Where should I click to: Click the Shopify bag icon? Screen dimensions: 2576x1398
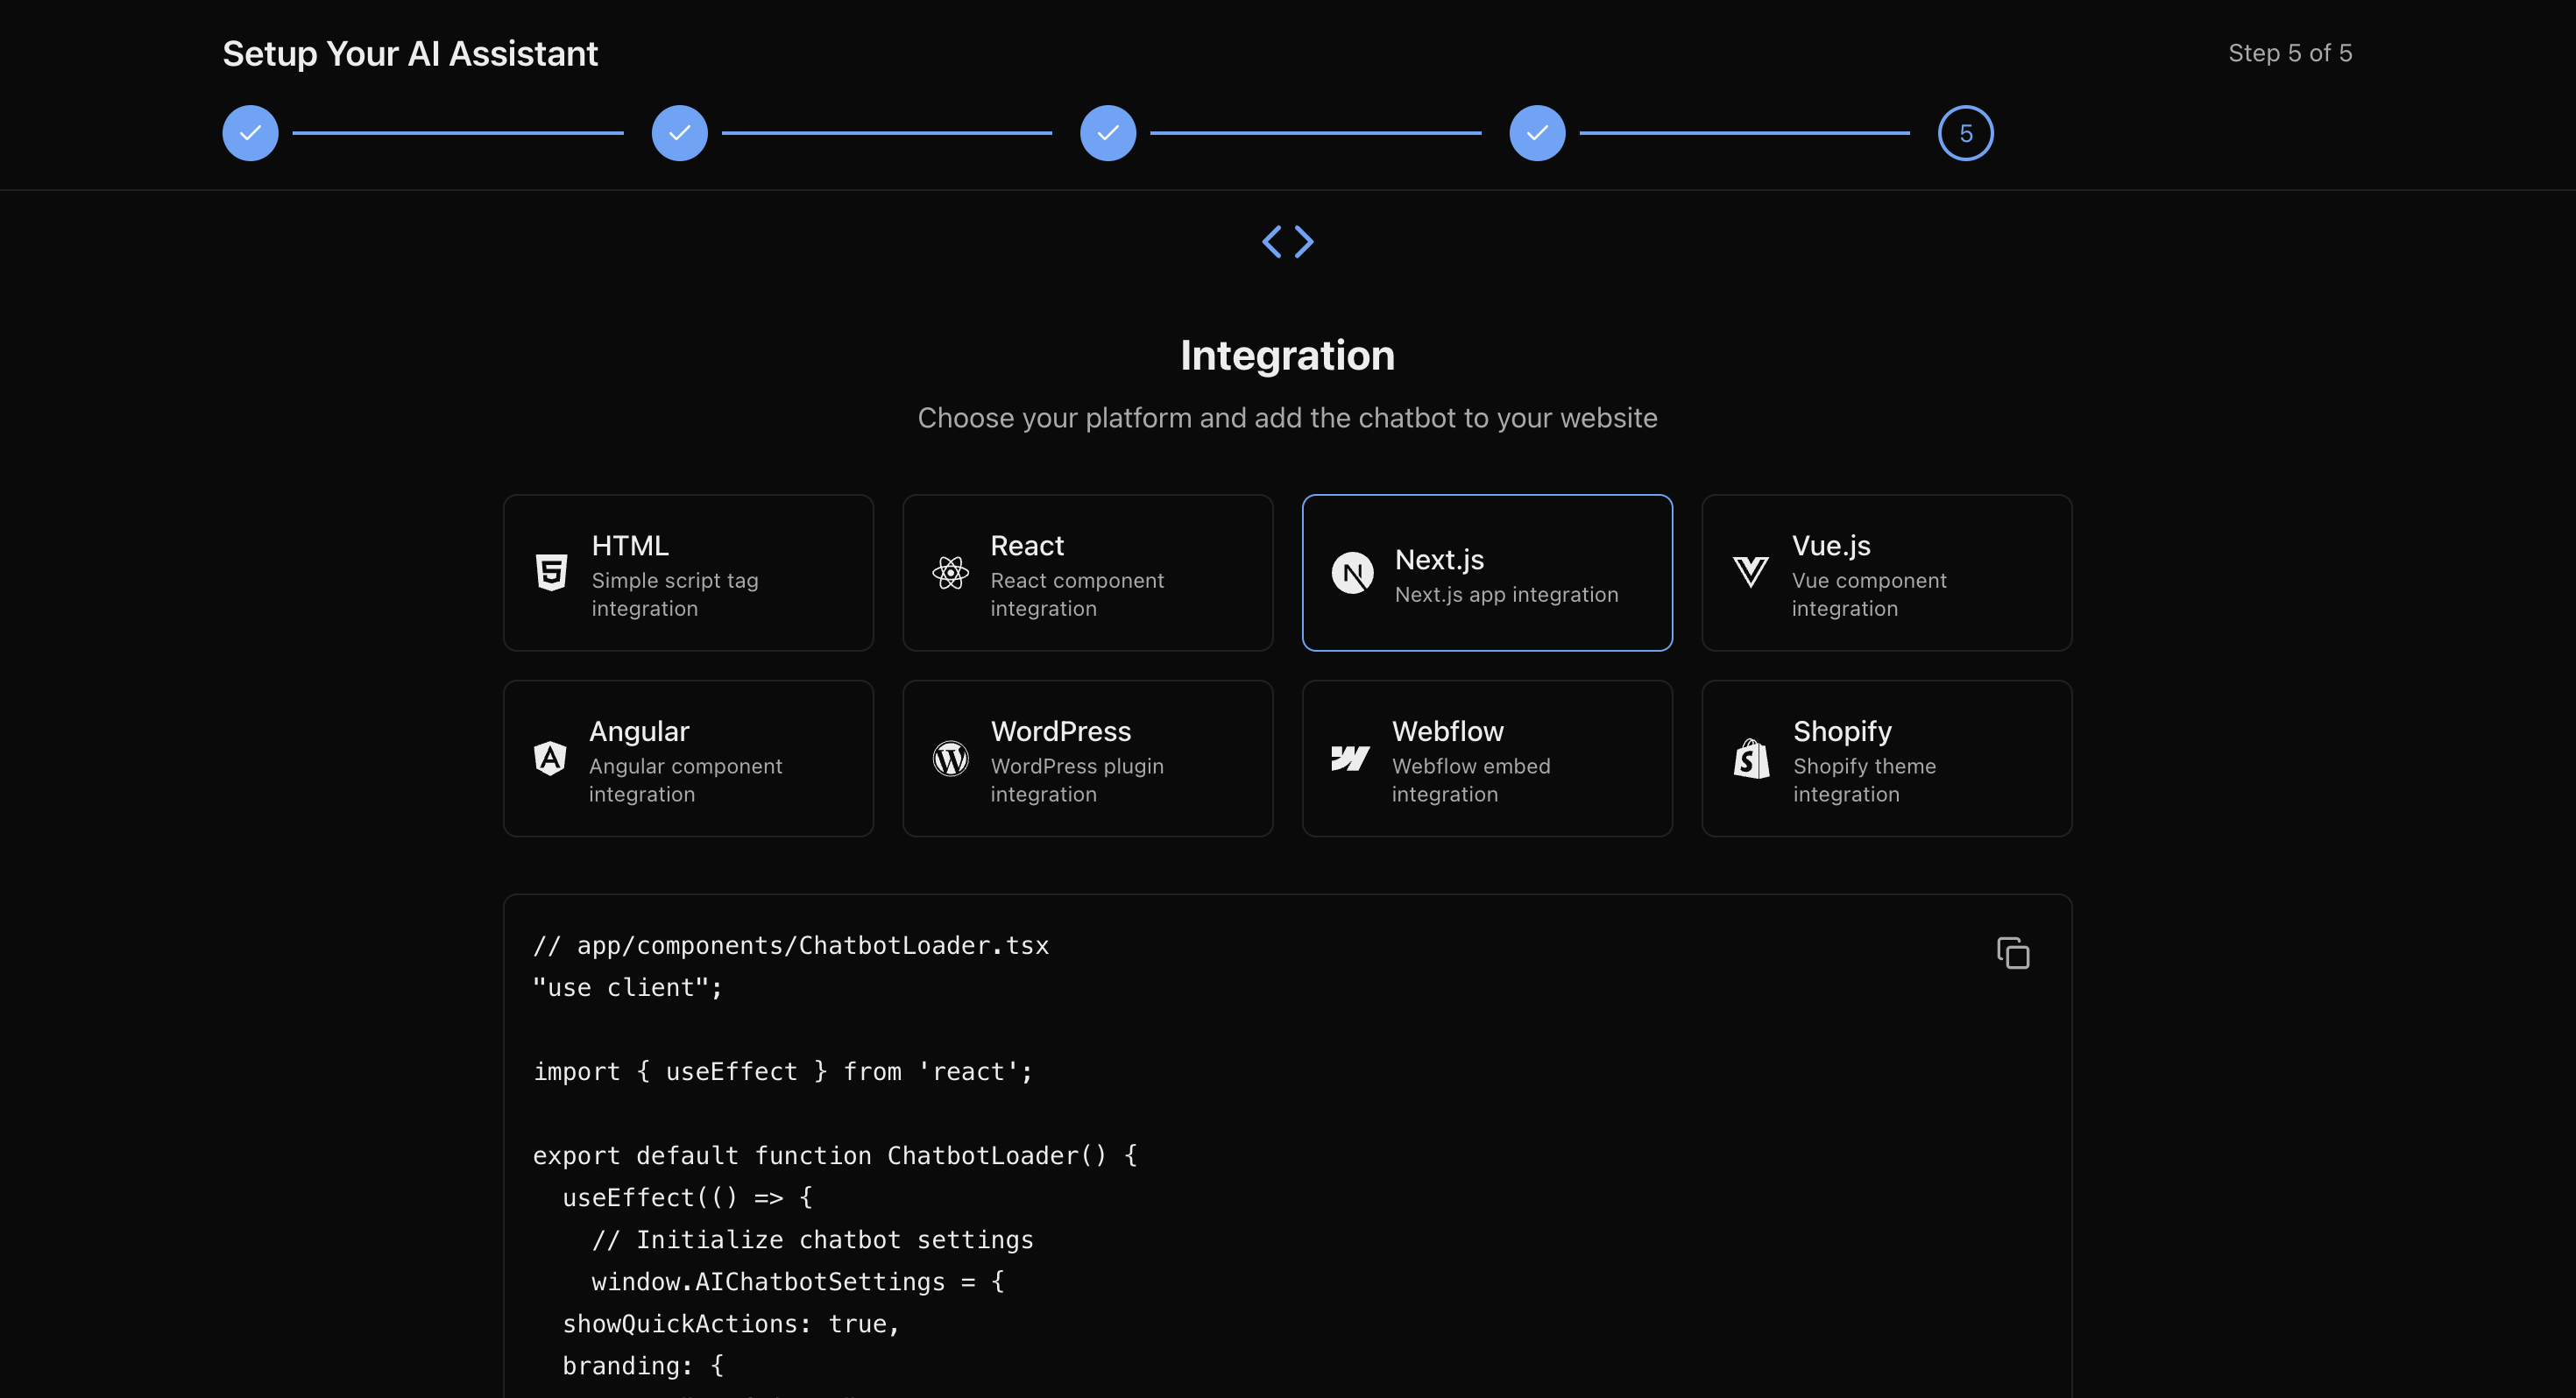click(1751, 759)
